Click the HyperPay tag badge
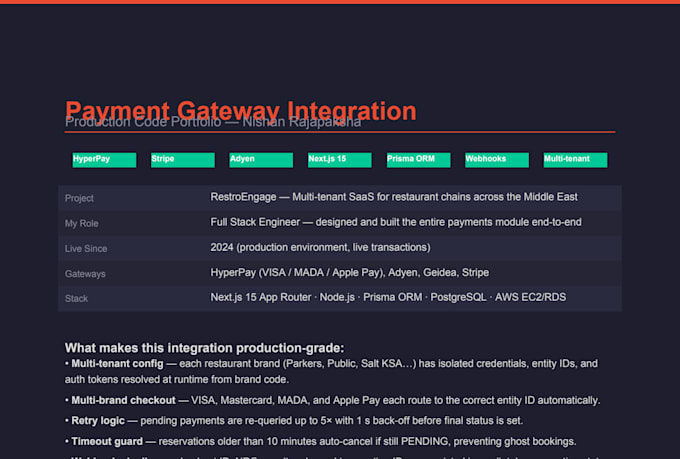This screenshot has height=459, width=680. [104, 160]
